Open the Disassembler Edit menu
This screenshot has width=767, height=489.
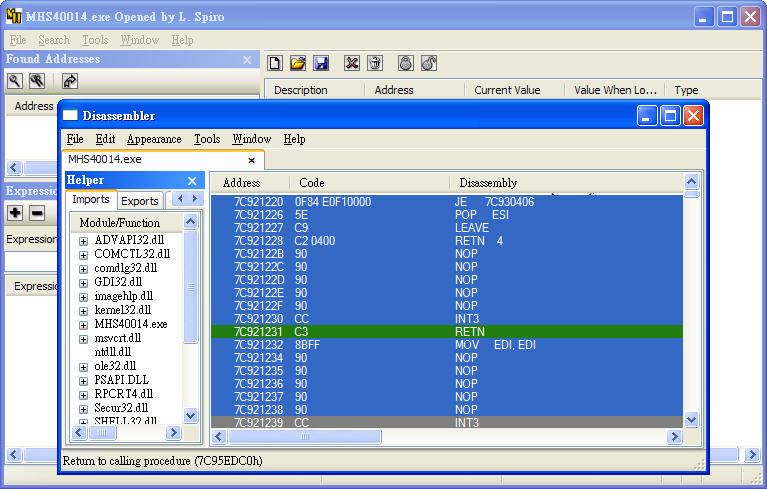point(105,139)
